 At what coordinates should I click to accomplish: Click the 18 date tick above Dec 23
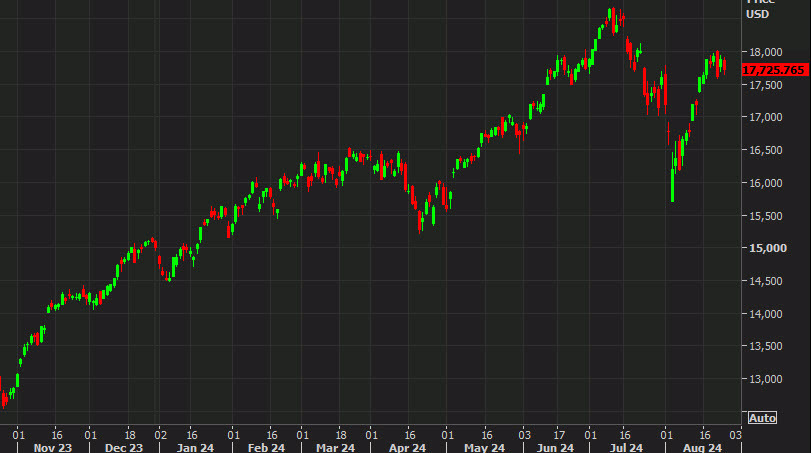[130, 435]
